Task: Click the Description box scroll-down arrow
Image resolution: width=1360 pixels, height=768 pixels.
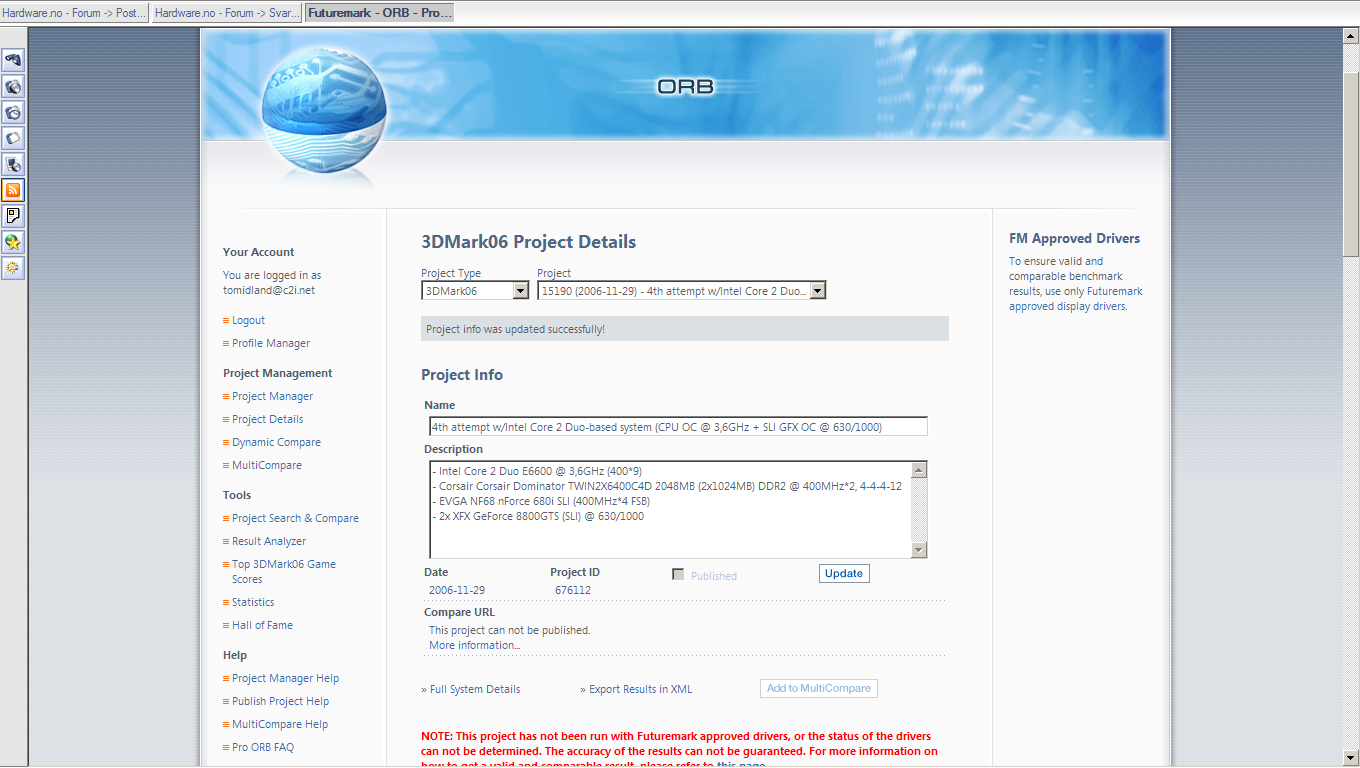Action: coord(920,550)
